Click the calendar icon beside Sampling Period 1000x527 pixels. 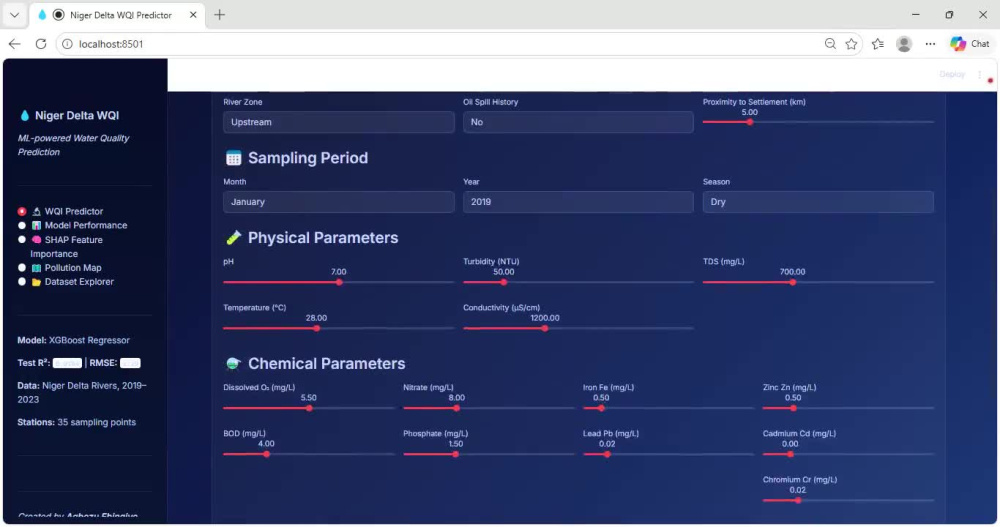[x=233, y=158]
